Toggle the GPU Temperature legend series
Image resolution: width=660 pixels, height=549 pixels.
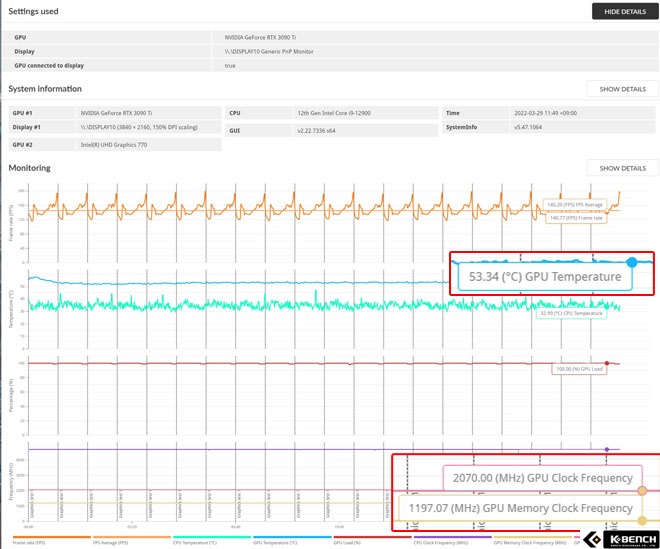(x=292, y=540)
